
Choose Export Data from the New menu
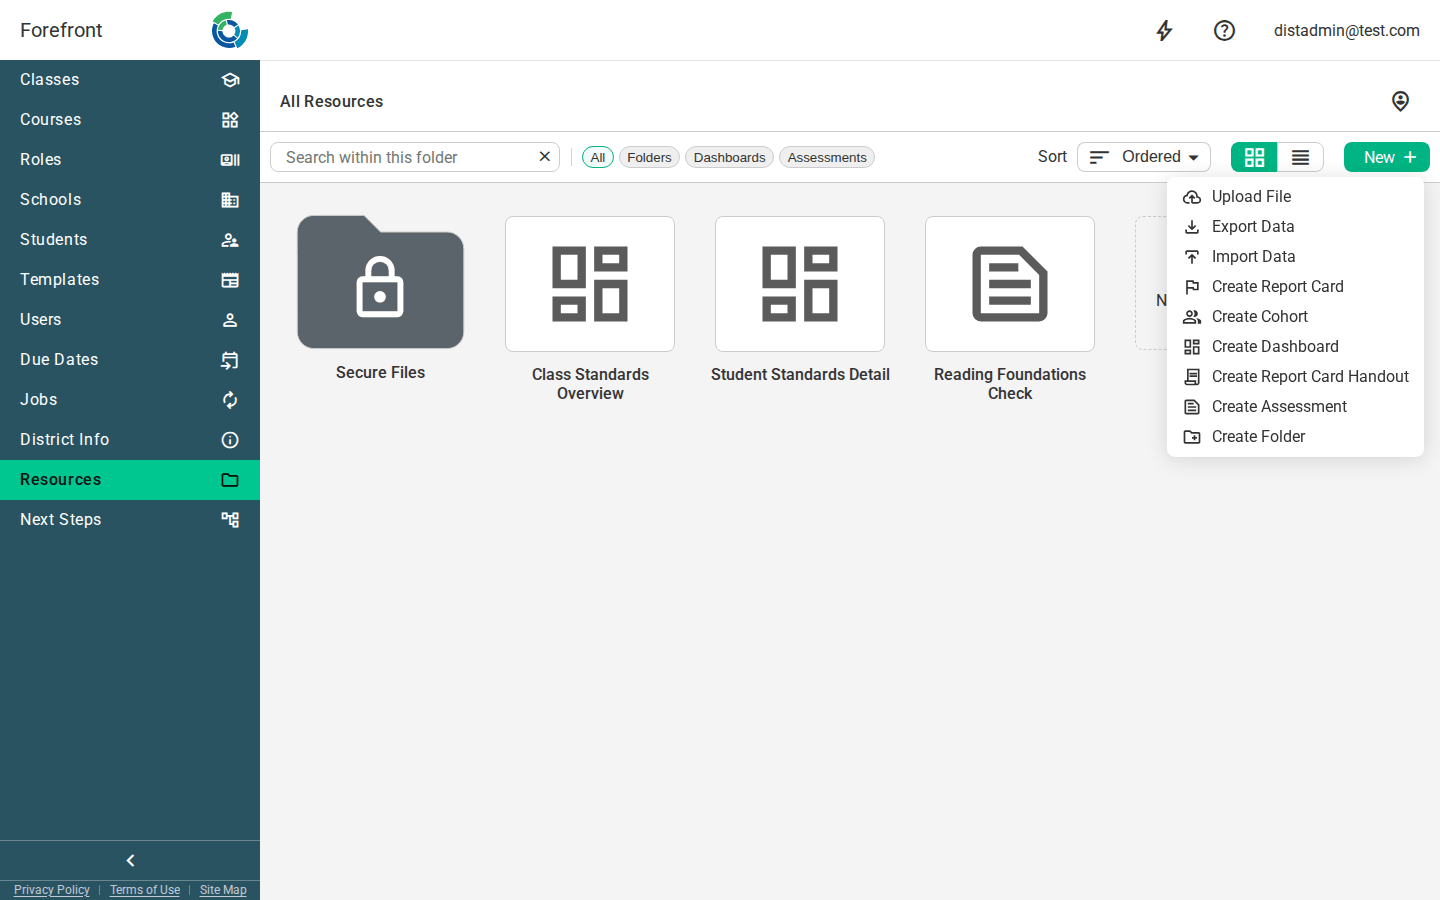point(1295,227)
